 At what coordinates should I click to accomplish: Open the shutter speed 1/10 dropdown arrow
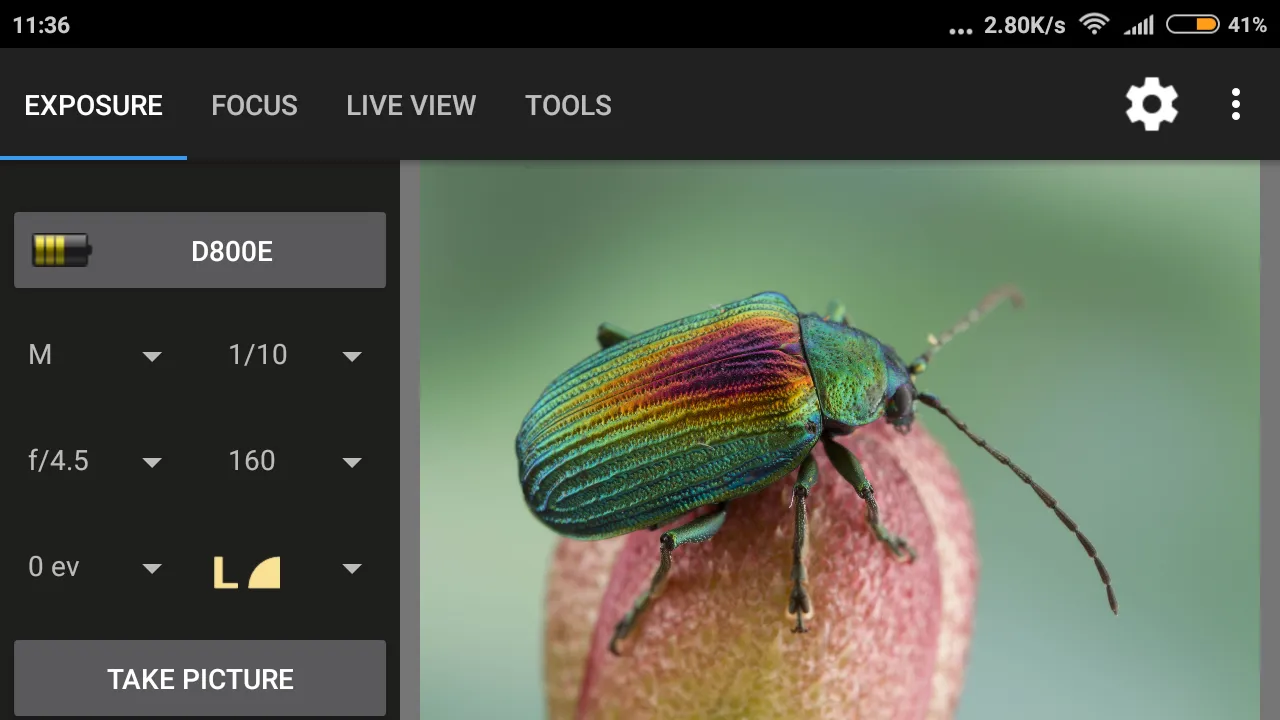[352, 356]
